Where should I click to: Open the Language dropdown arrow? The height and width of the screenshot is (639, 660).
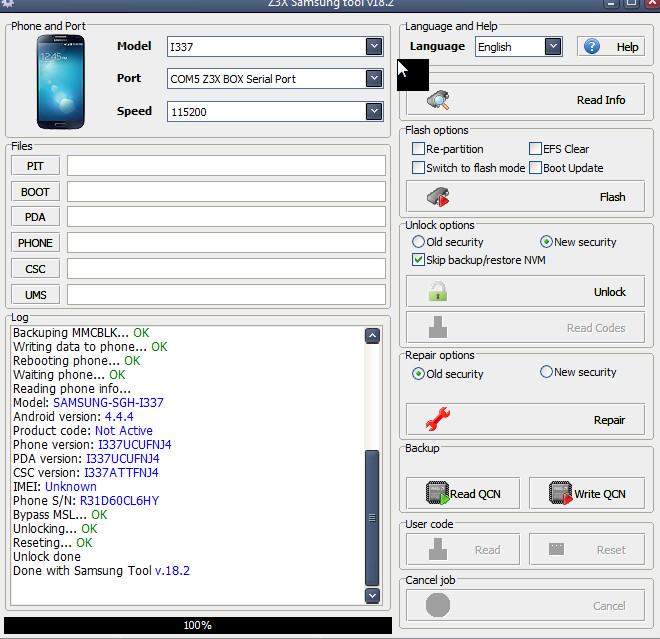(x=553, y=46)
